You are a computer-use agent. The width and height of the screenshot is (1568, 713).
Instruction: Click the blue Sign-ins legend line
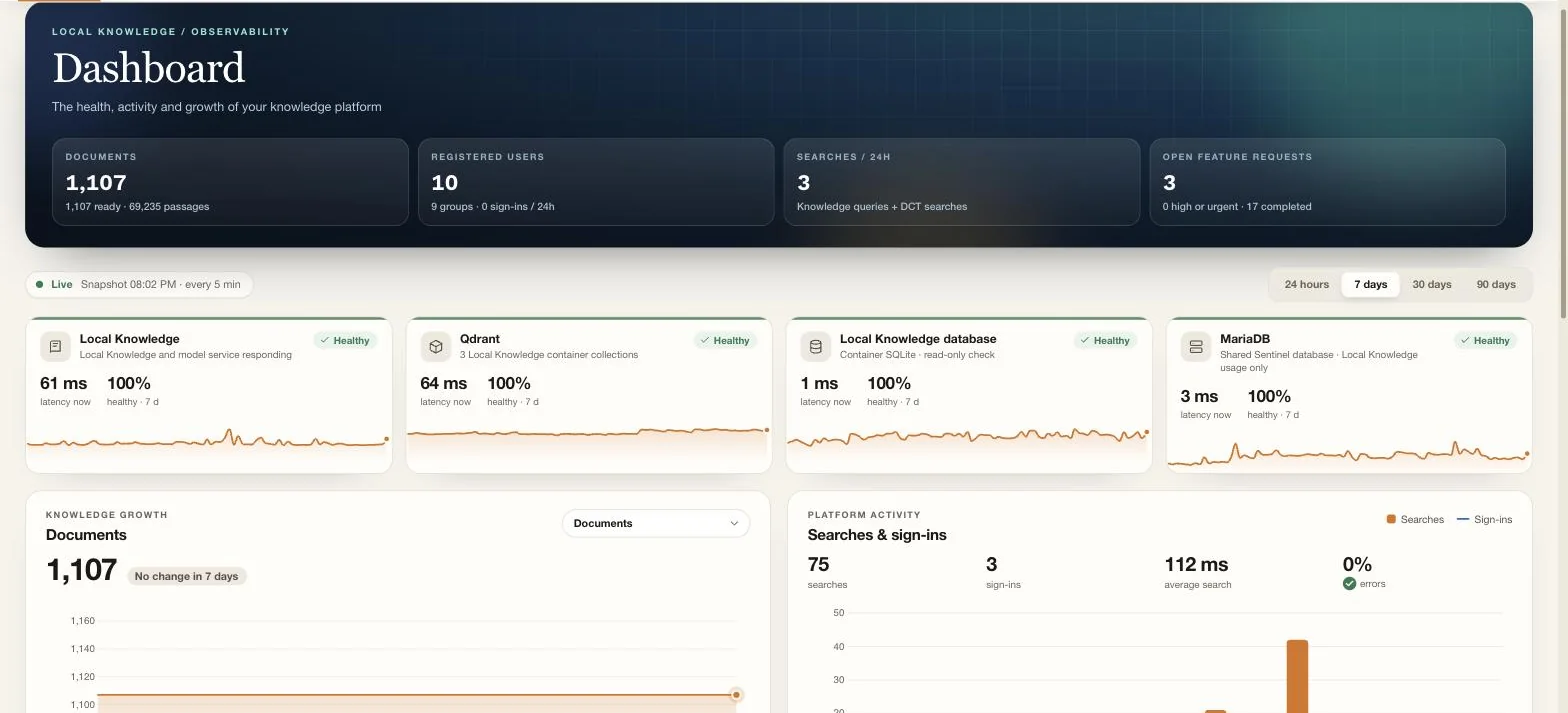[x=1463, y=519]
